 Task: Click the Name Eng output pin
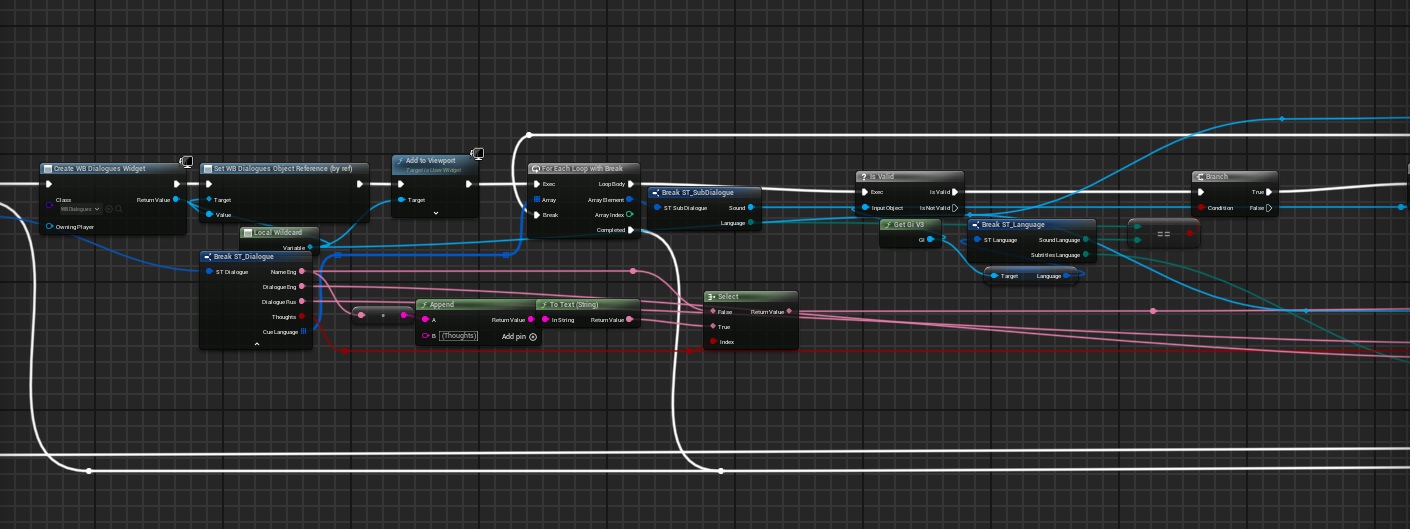click(x=302, y=271)
